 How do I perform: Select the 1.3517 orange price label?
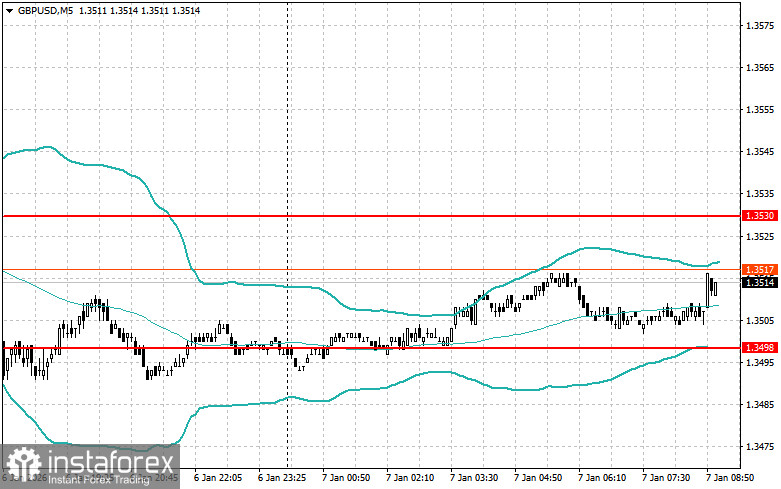click(760, 269)
